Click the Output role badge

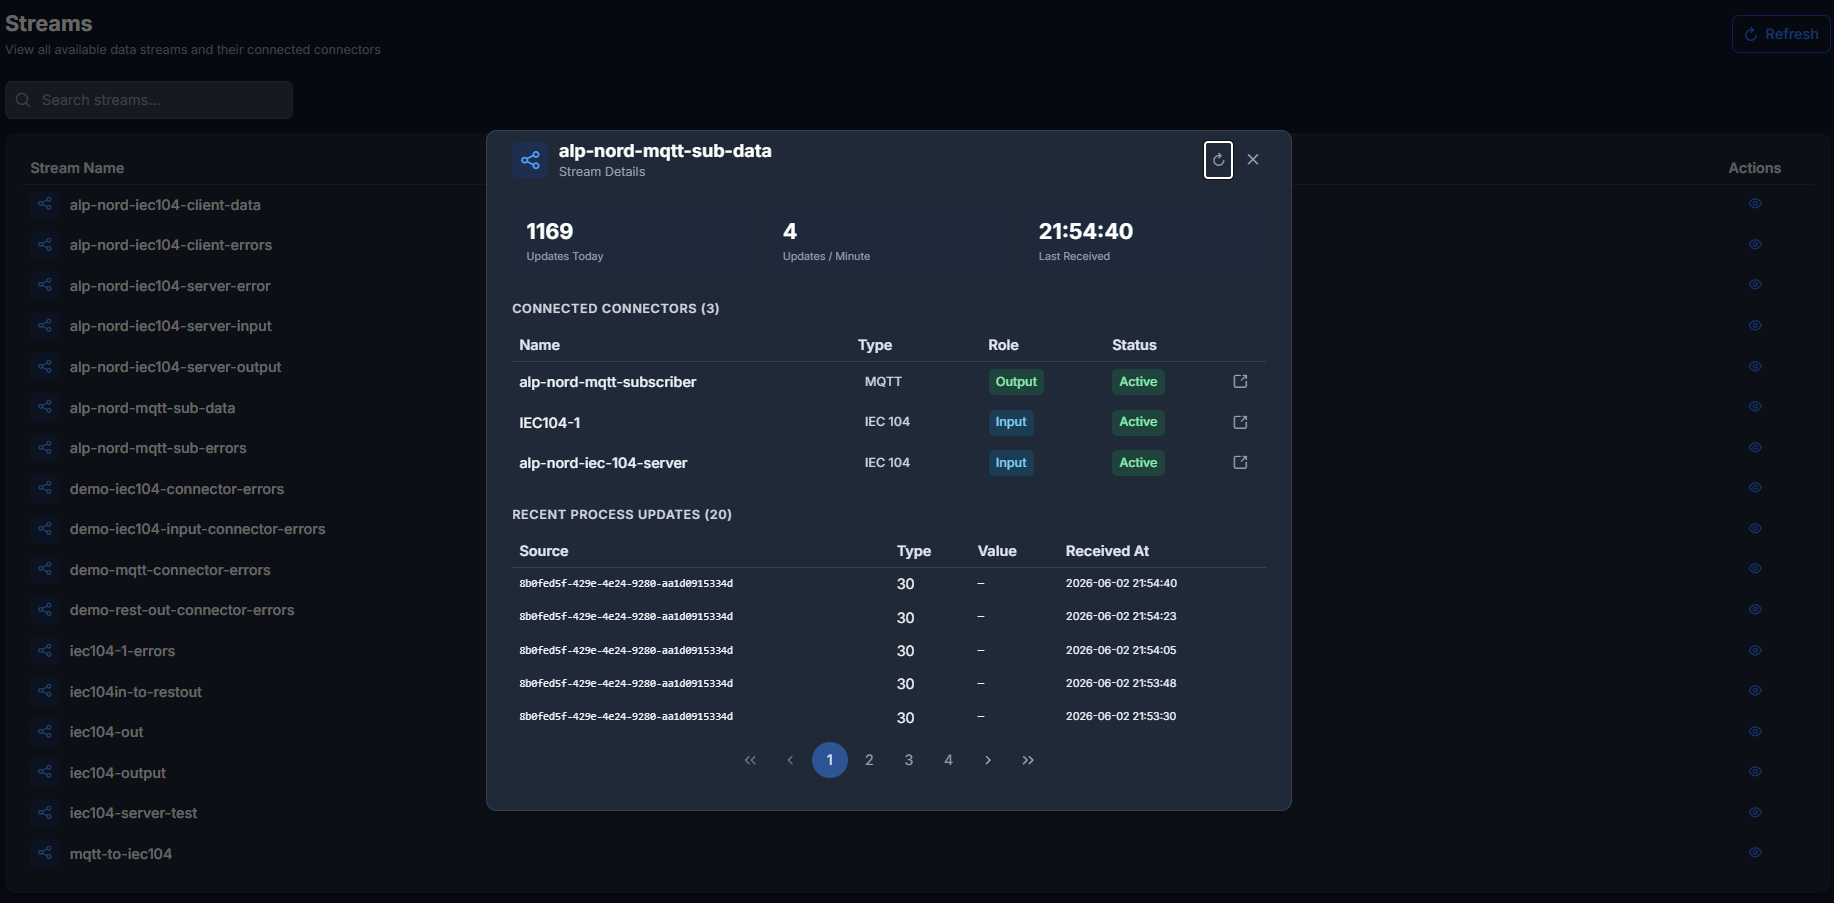[x=1016, y=382]
